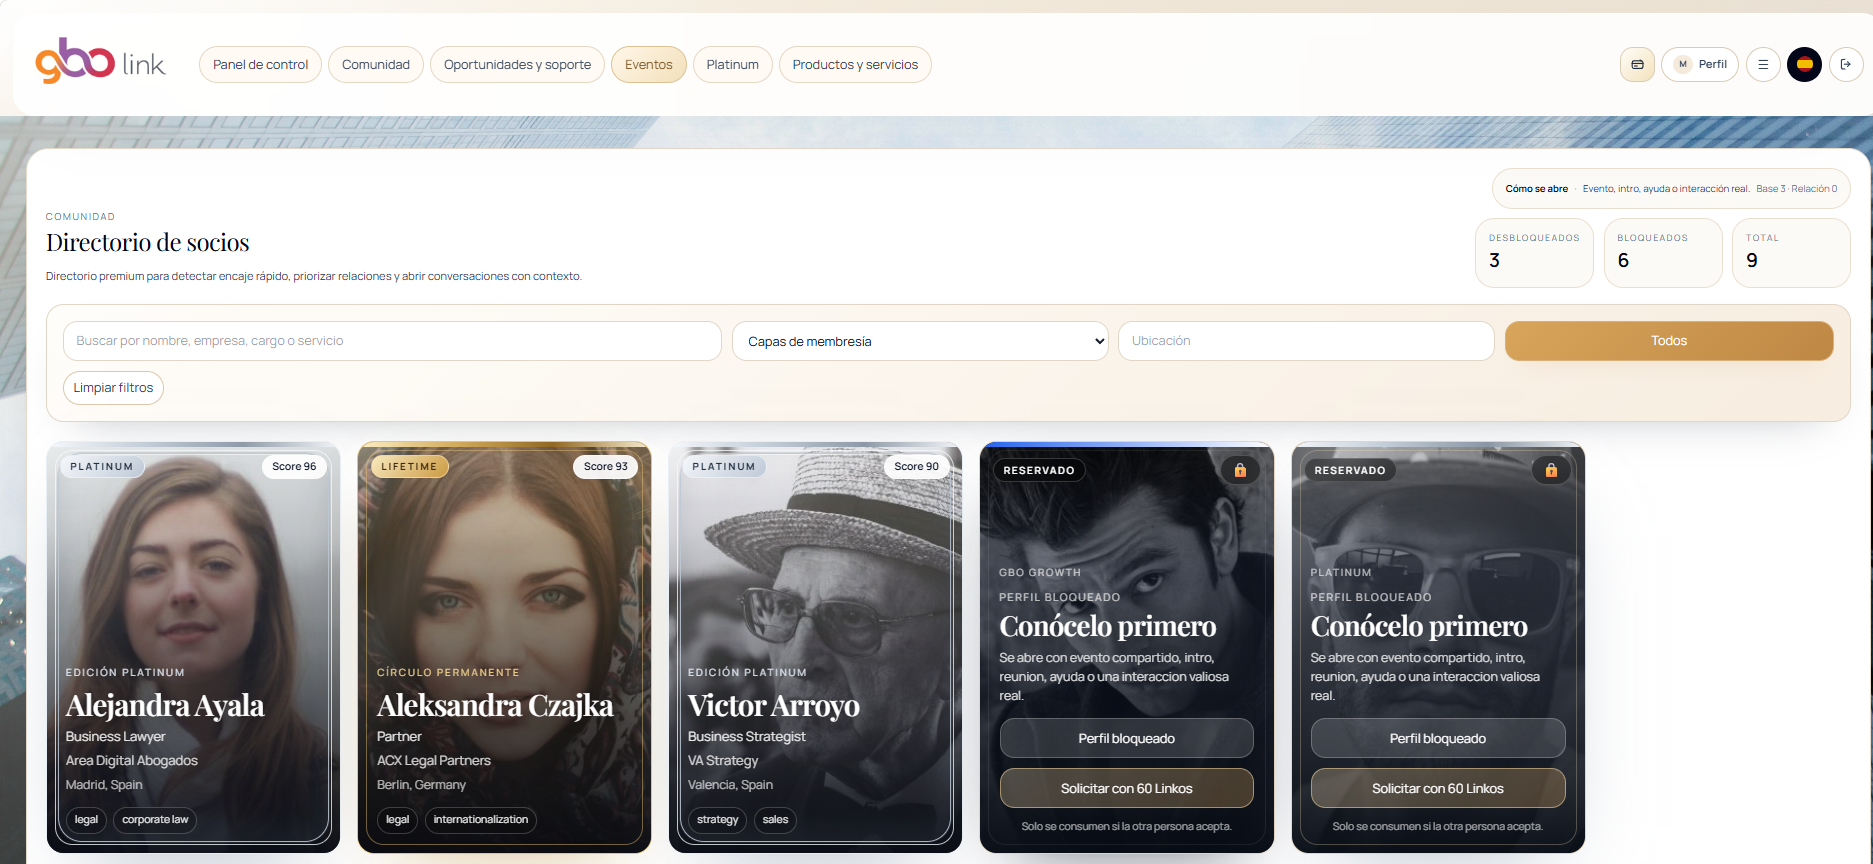Screen dimensions: 1873x864
Task: Open Oportunidades y soporte tab
Action: tap(517, 64)
